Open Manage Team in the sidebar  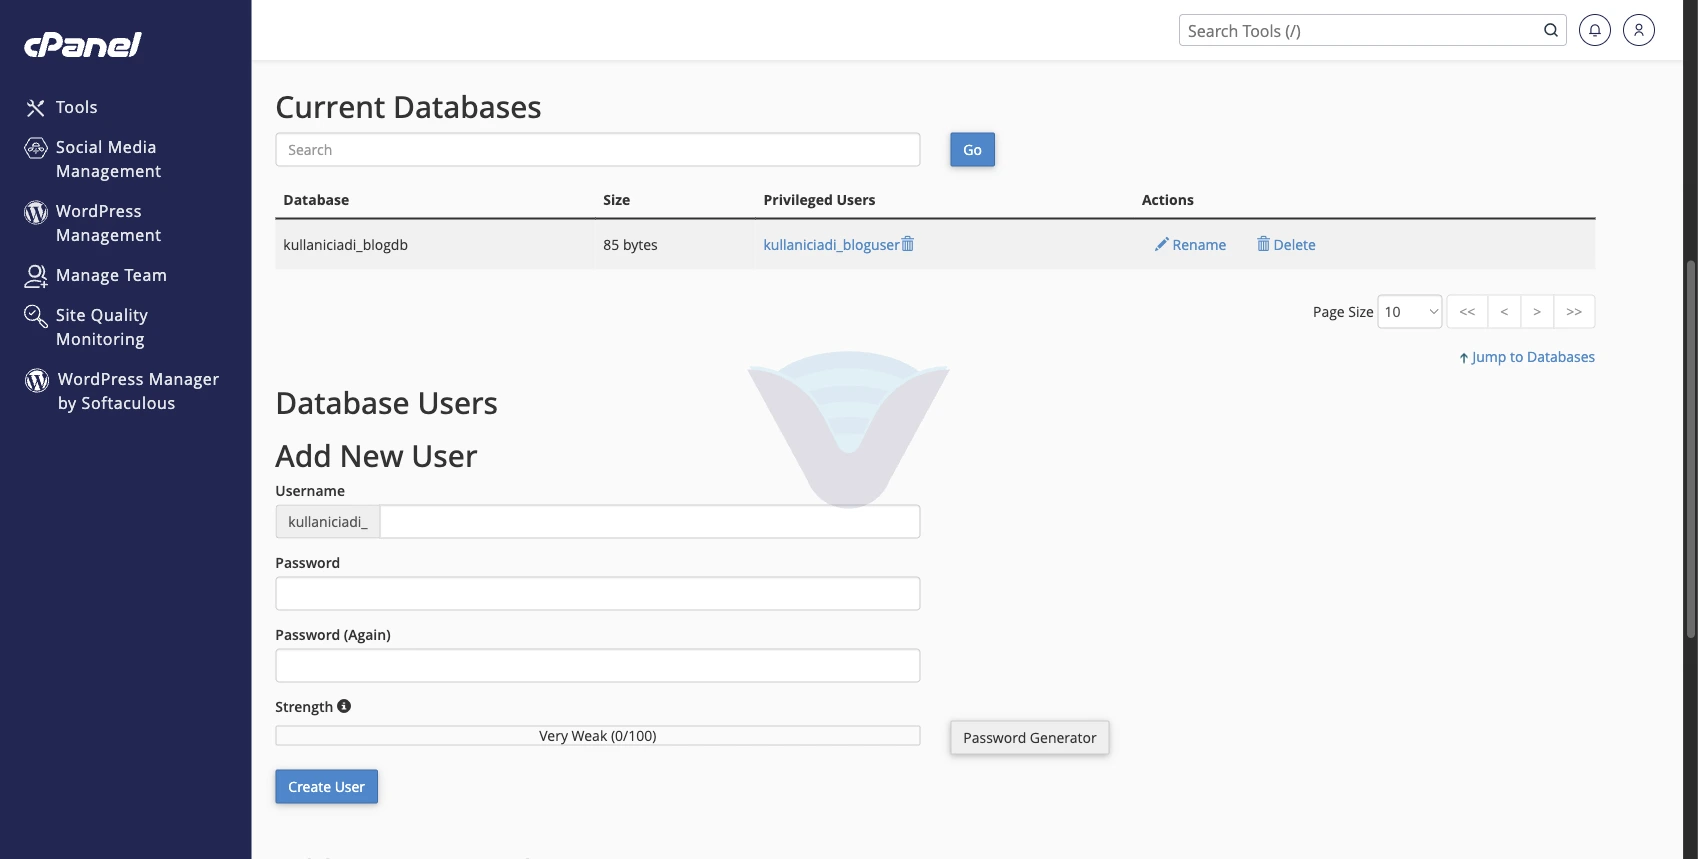[96, 275]
